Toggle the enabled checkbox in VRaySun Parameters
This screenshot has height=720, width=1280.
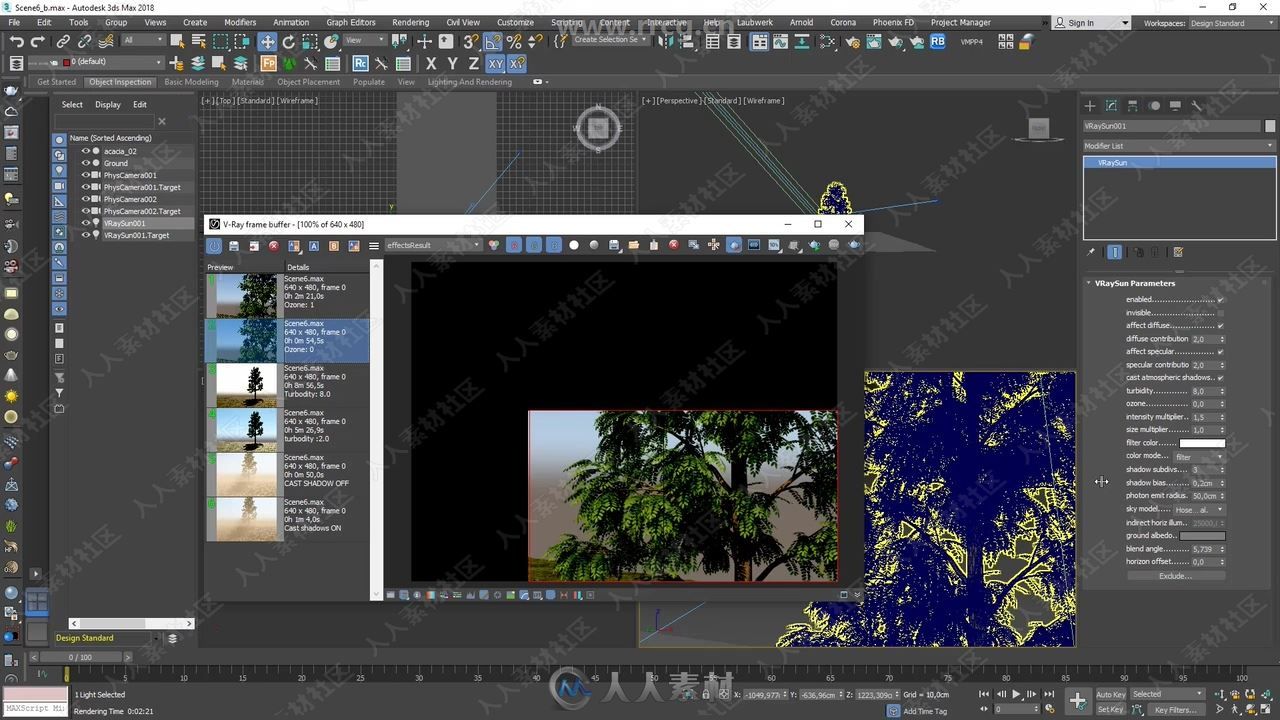(1220, 300)
